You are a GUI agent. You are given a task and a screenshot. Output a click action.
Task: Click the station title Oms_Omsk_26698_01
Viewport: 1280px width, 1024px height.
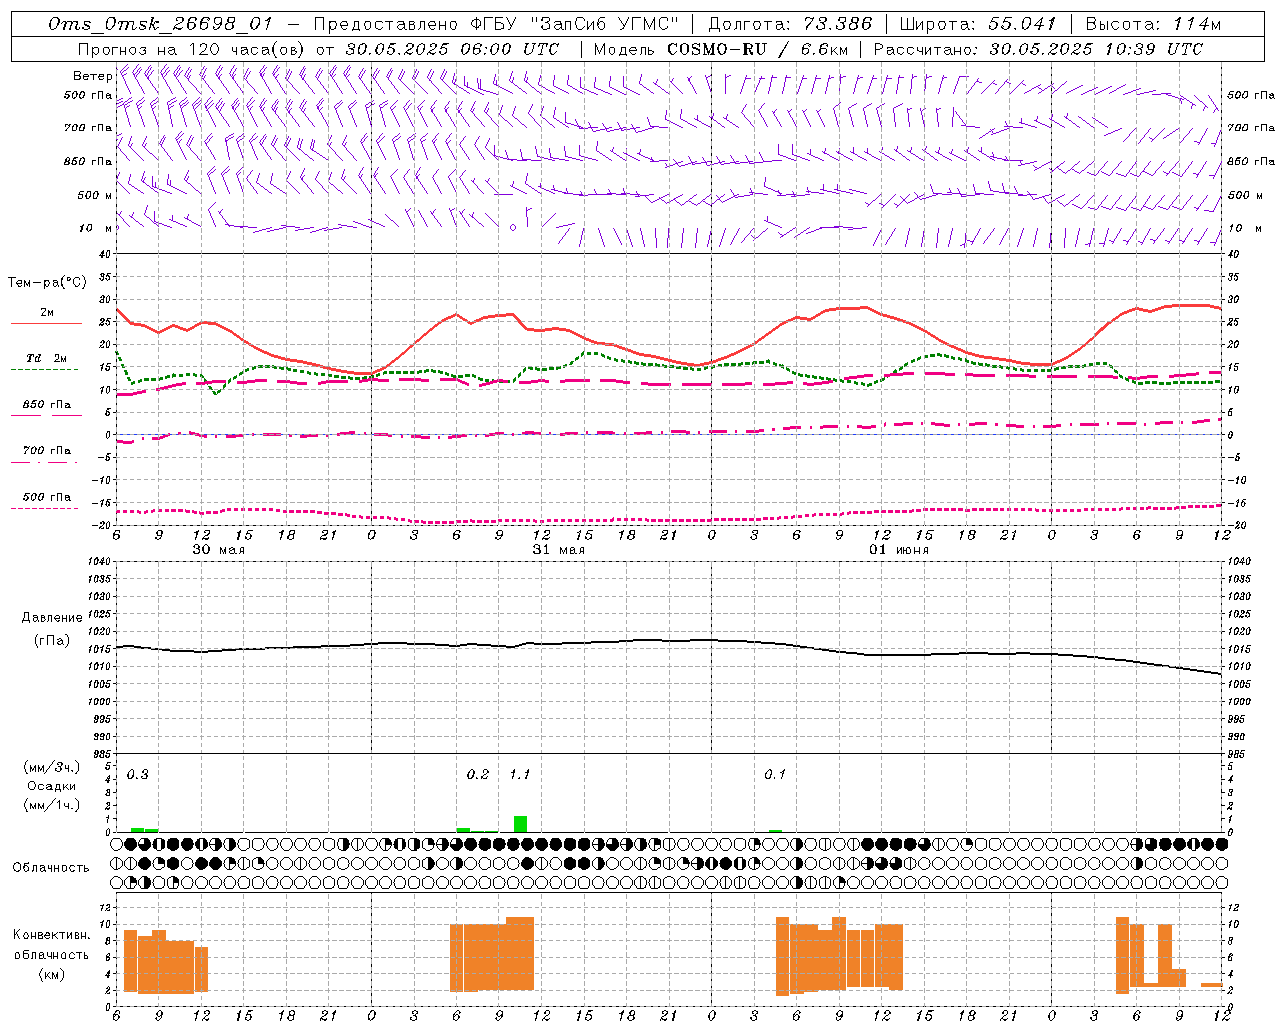pos(160,24)
